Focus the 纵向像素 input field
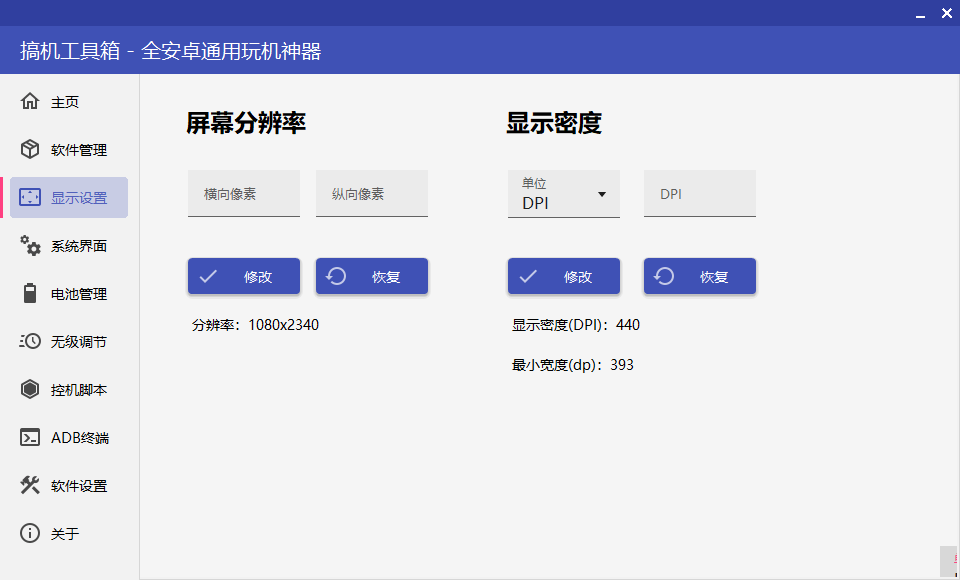The image size is (960, 580). pyautogui.click(x=372, y=194)
